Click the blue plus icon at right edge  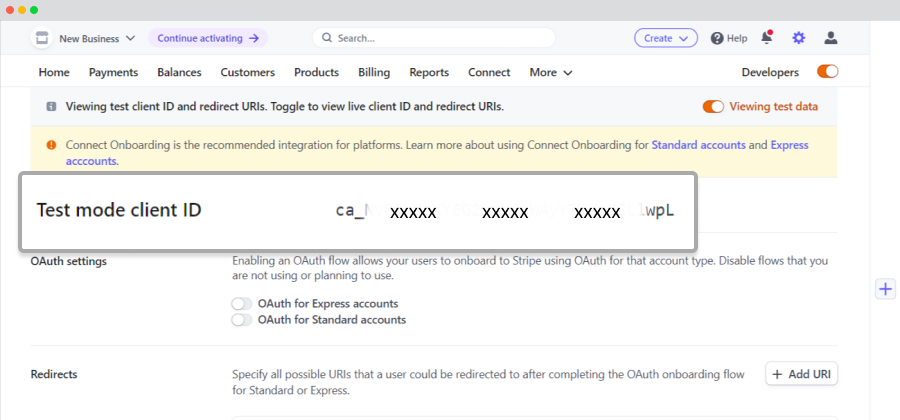click(886, 289)
